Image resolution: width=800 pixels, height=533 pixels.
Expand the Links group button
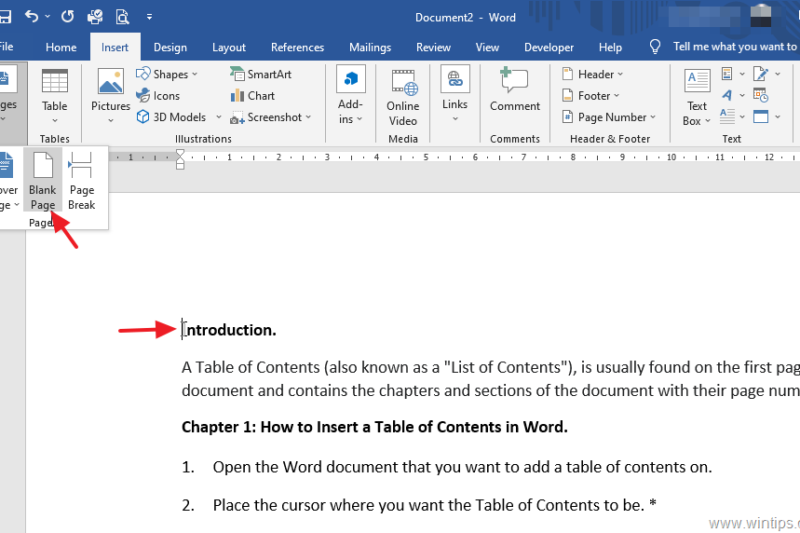click(455, 95)
